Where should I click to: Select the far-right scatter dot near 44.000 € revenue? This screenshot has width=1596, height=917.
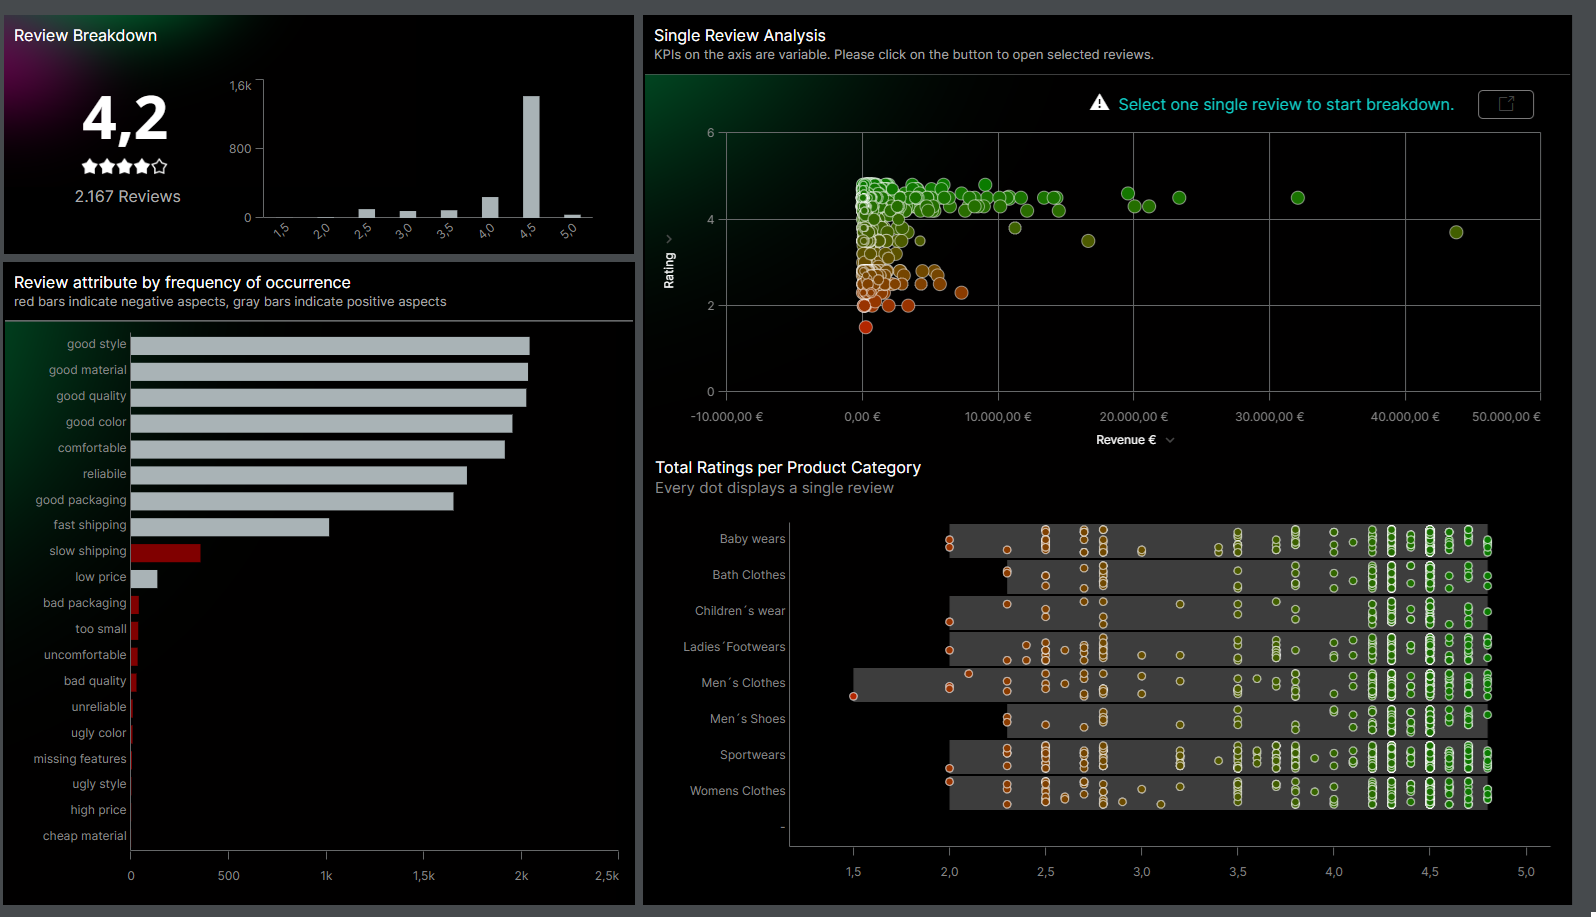1456,232
